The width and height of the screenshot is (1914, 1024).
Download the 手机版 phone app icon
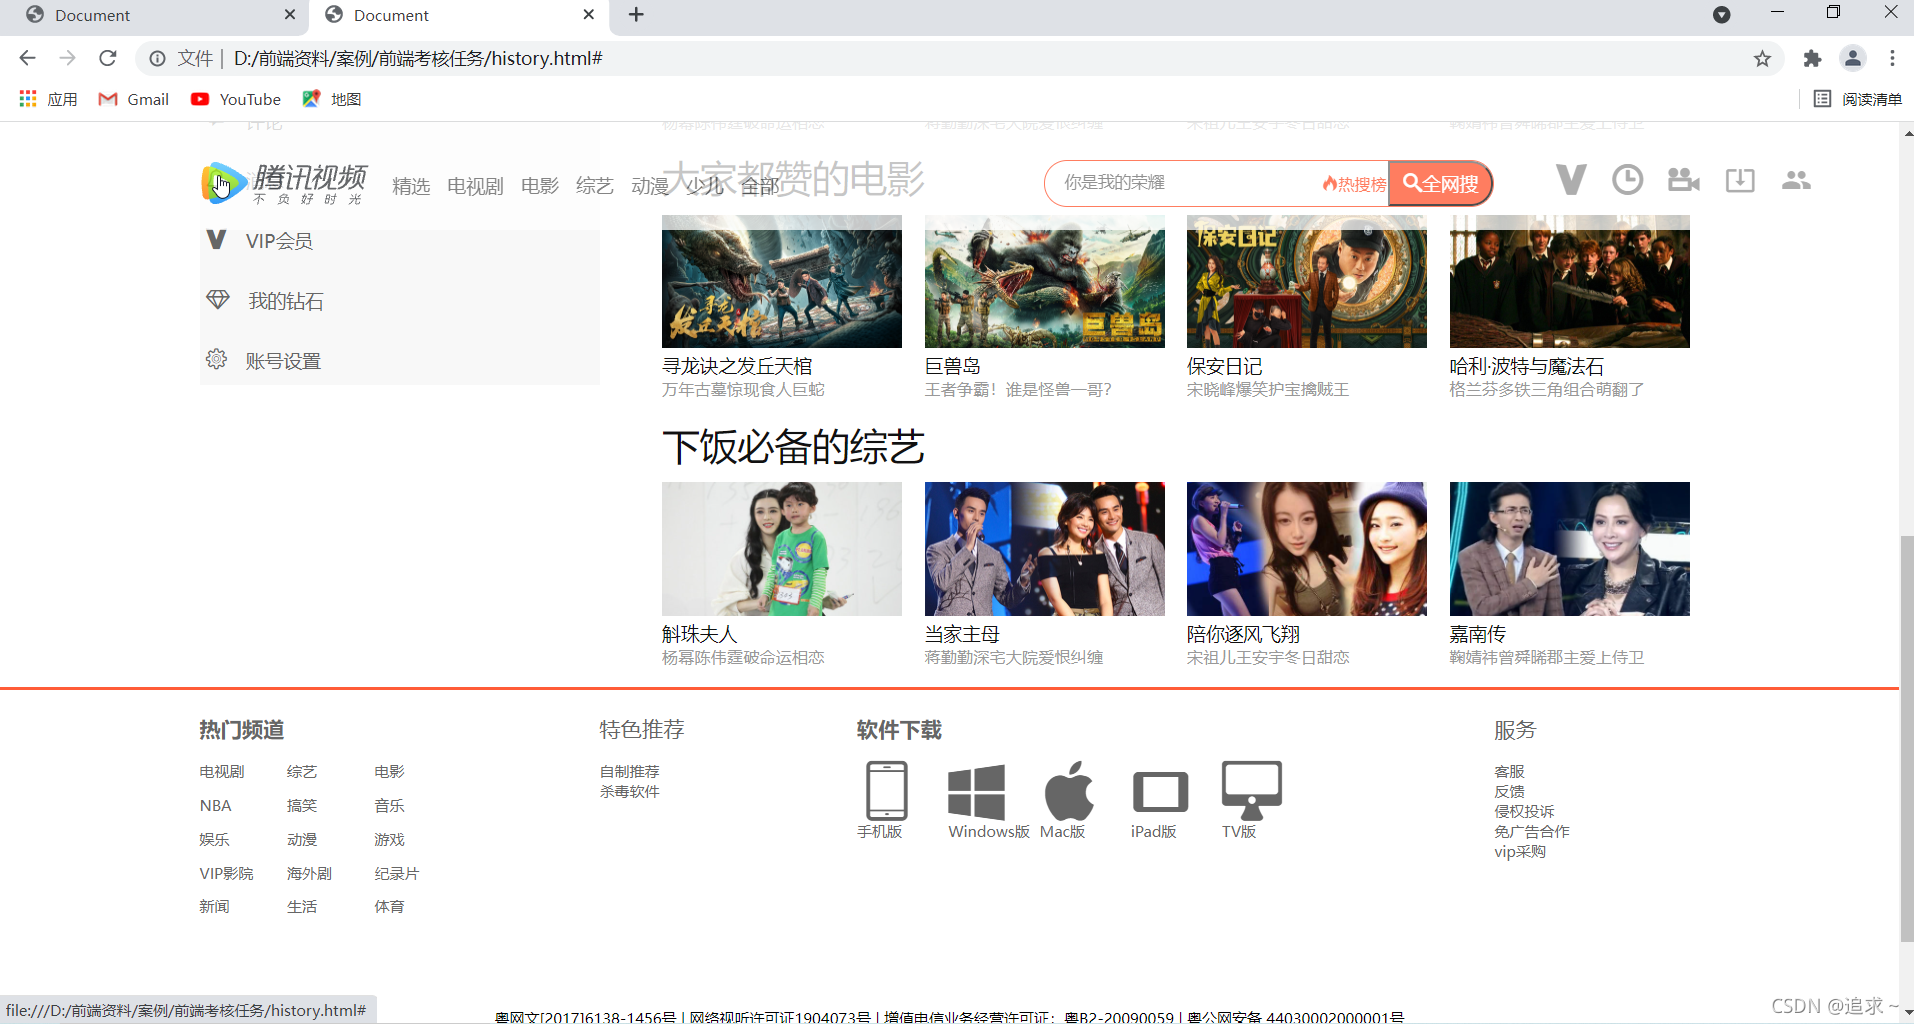pyautogui.click(x=886, y=790)
